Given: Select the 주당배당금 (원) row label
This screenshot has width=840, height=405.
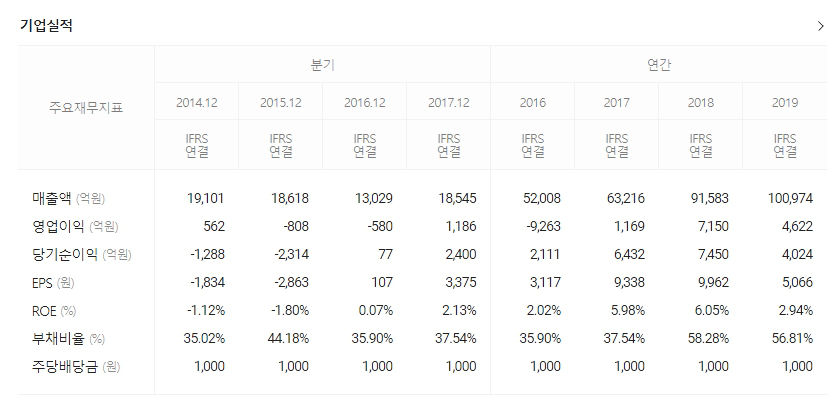Looking at the screenshot, I should coord(76,366).
